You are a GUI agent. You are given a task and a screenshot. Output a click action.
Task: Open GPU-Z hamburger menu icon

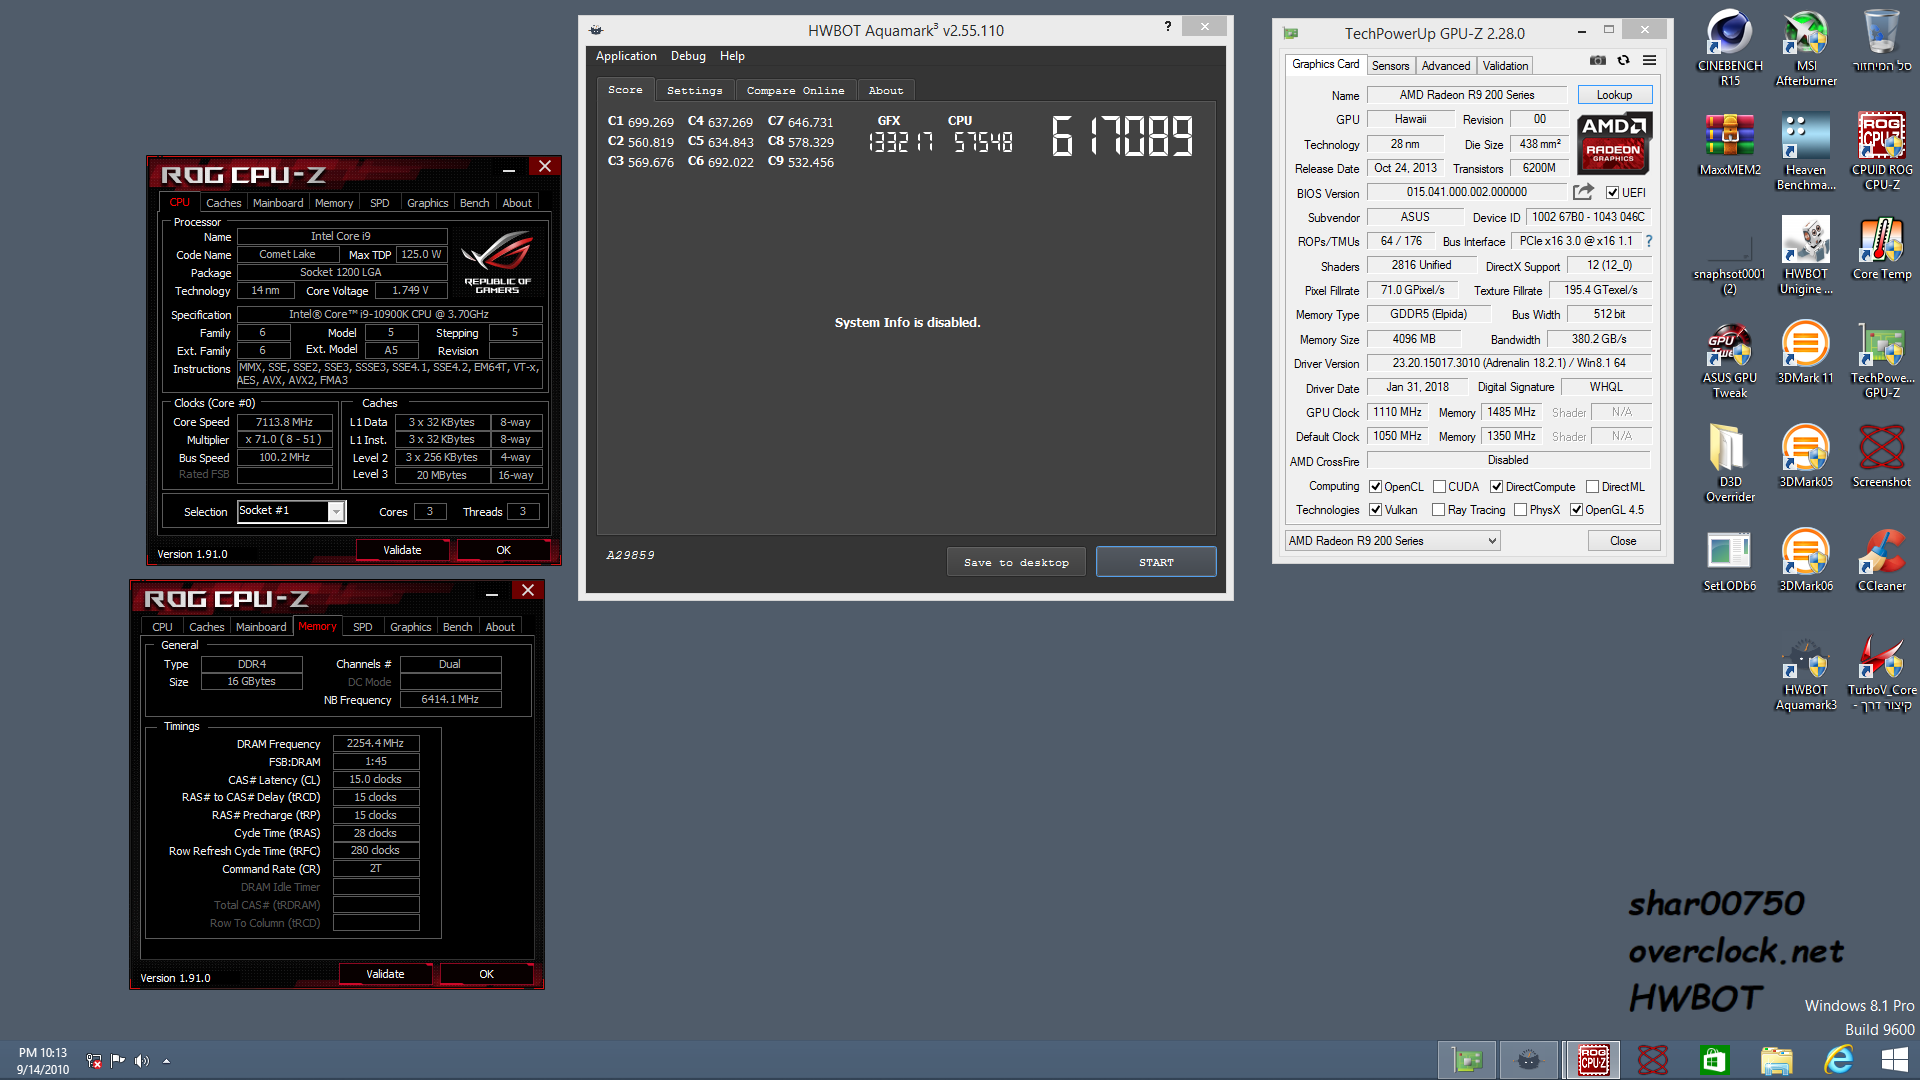coord(1649,61)
